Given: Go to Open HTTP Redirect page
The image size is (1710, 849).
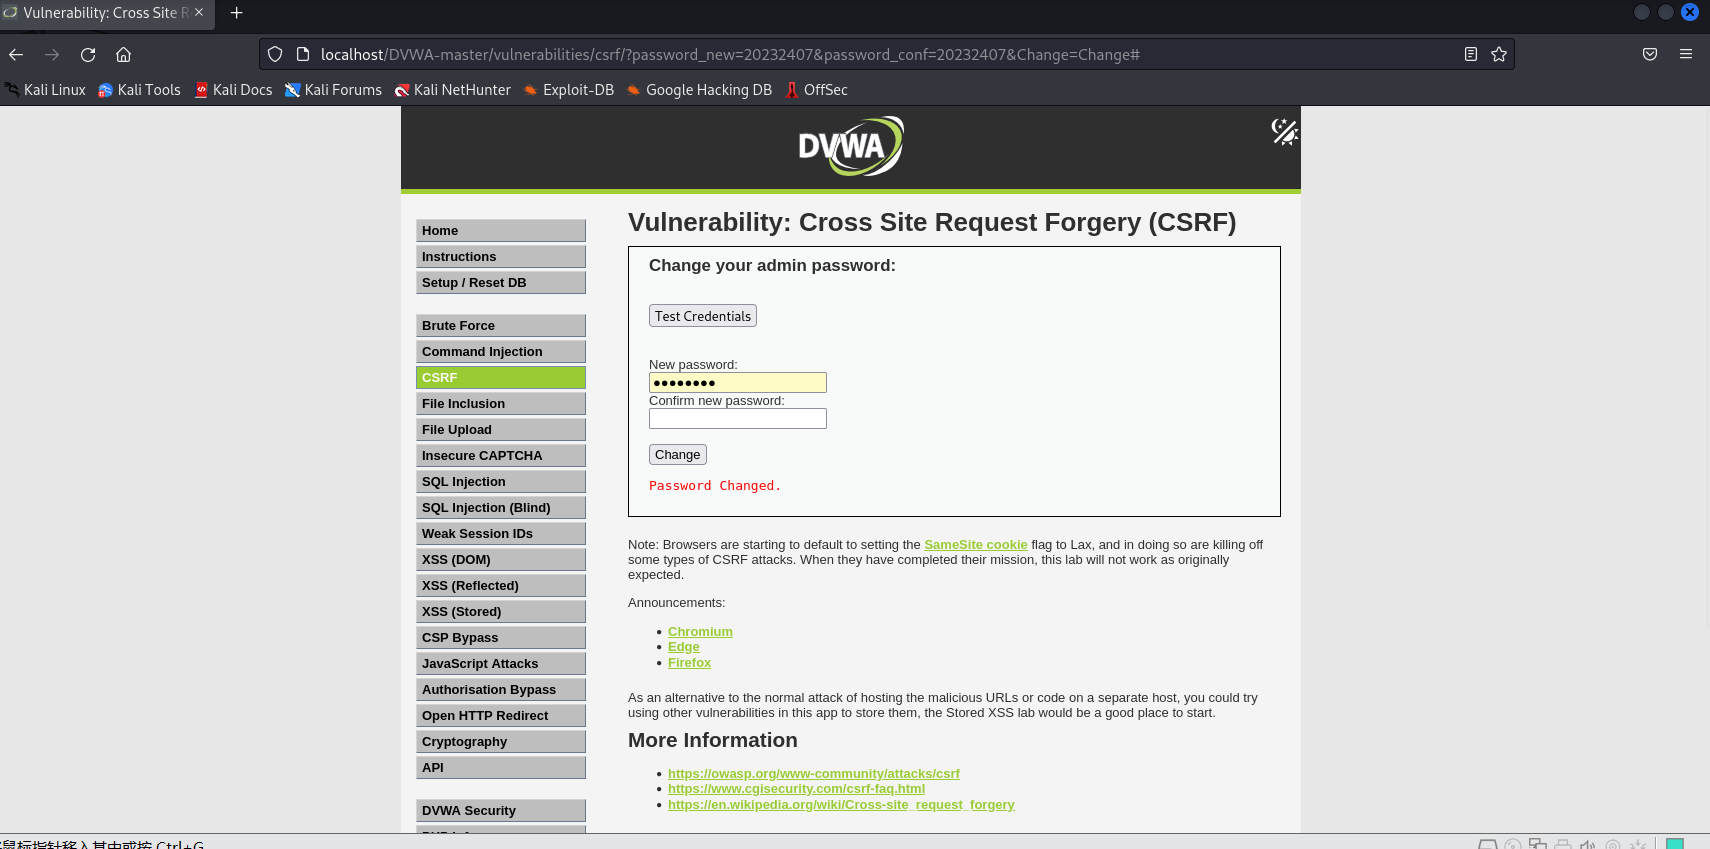Looking at the screenshot, I should coord(501,715).
